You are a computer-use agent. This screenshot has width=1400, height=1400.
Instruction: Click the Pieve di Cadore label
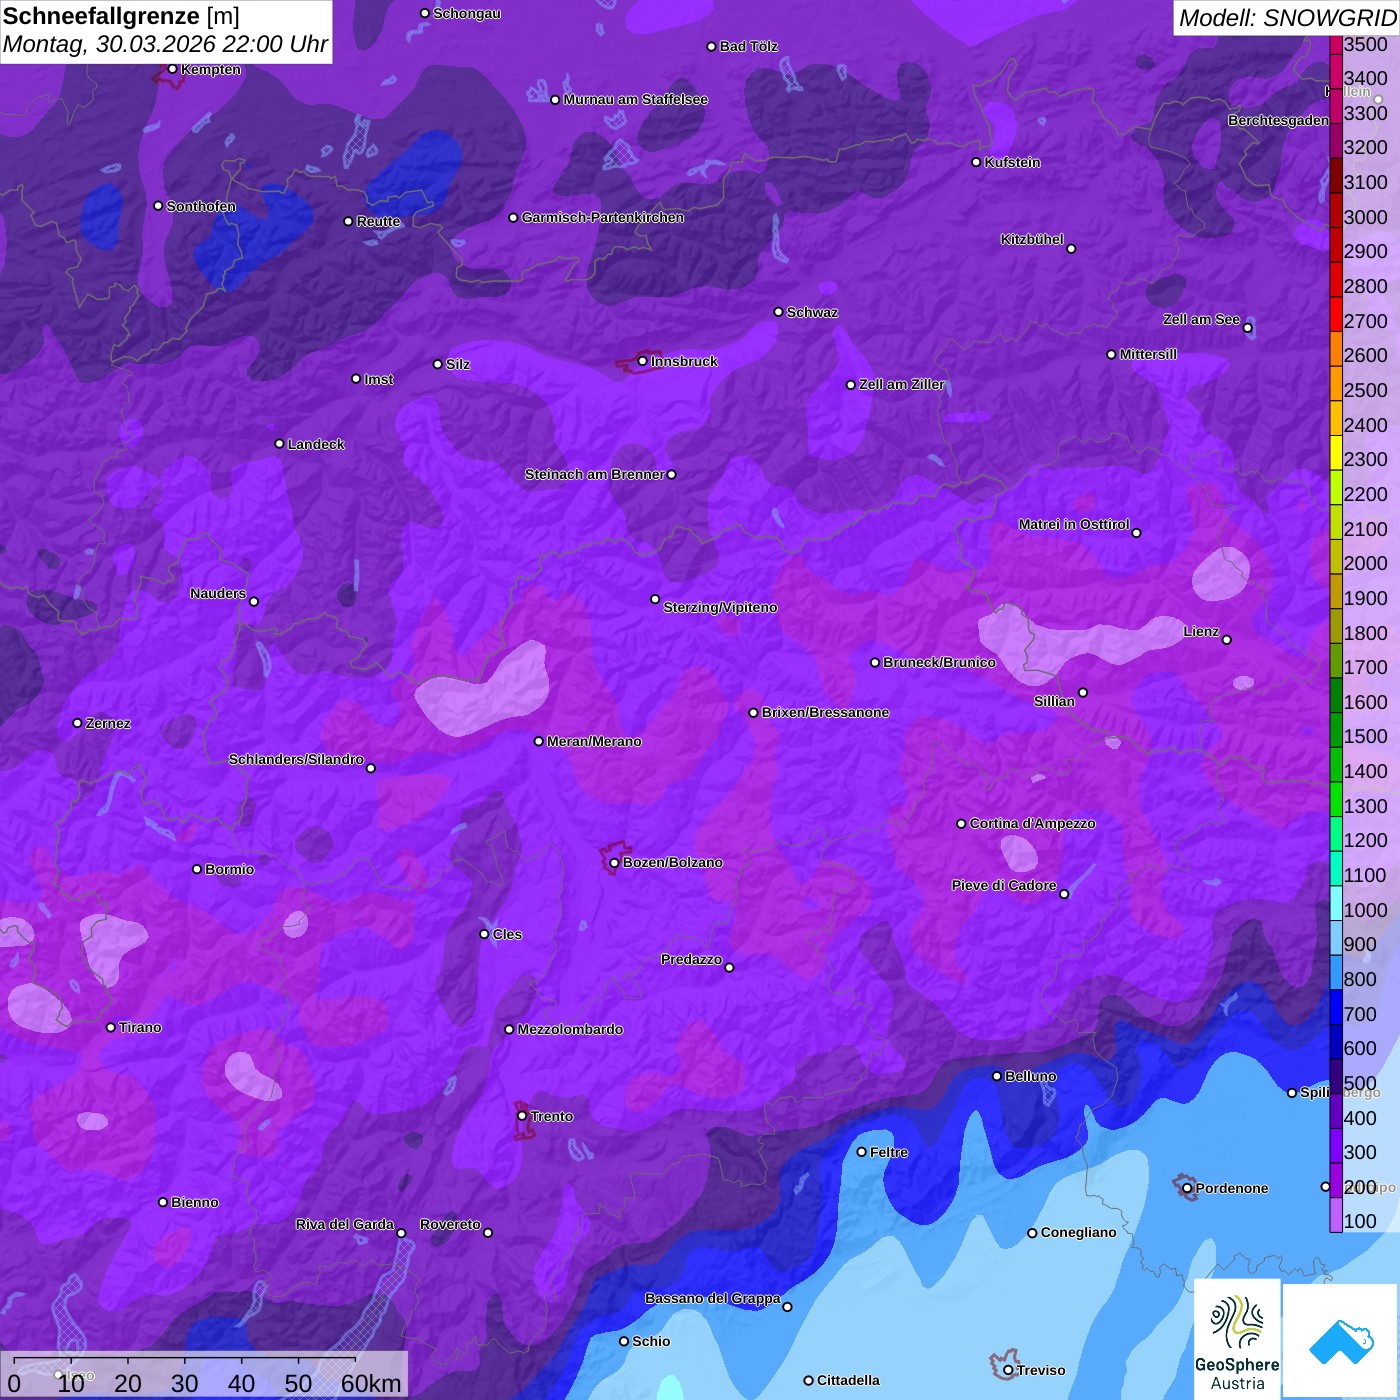pyautogui.click(x=1004, y=885)
